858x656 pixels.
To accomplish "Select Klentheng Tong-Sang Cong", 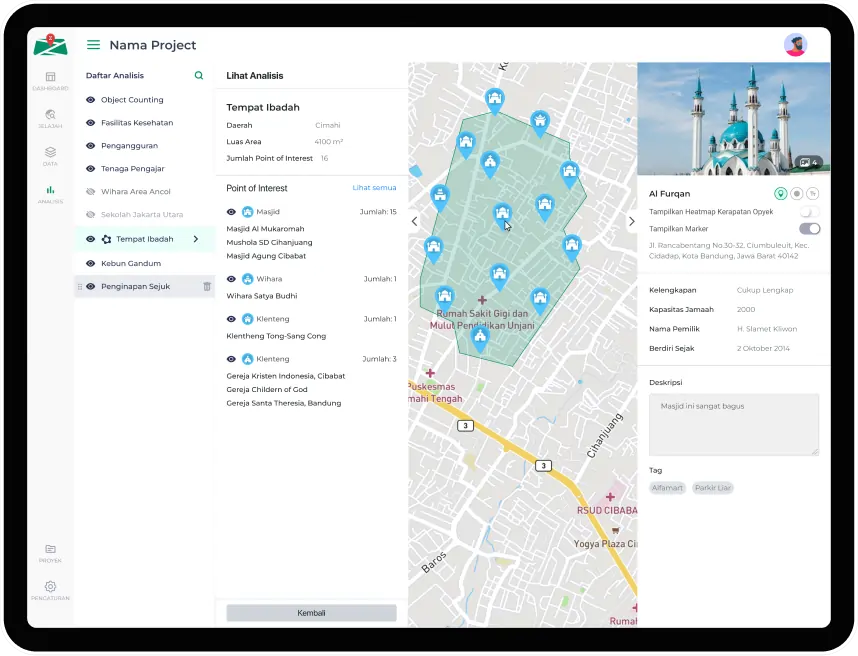I will [x=276, y=336].
